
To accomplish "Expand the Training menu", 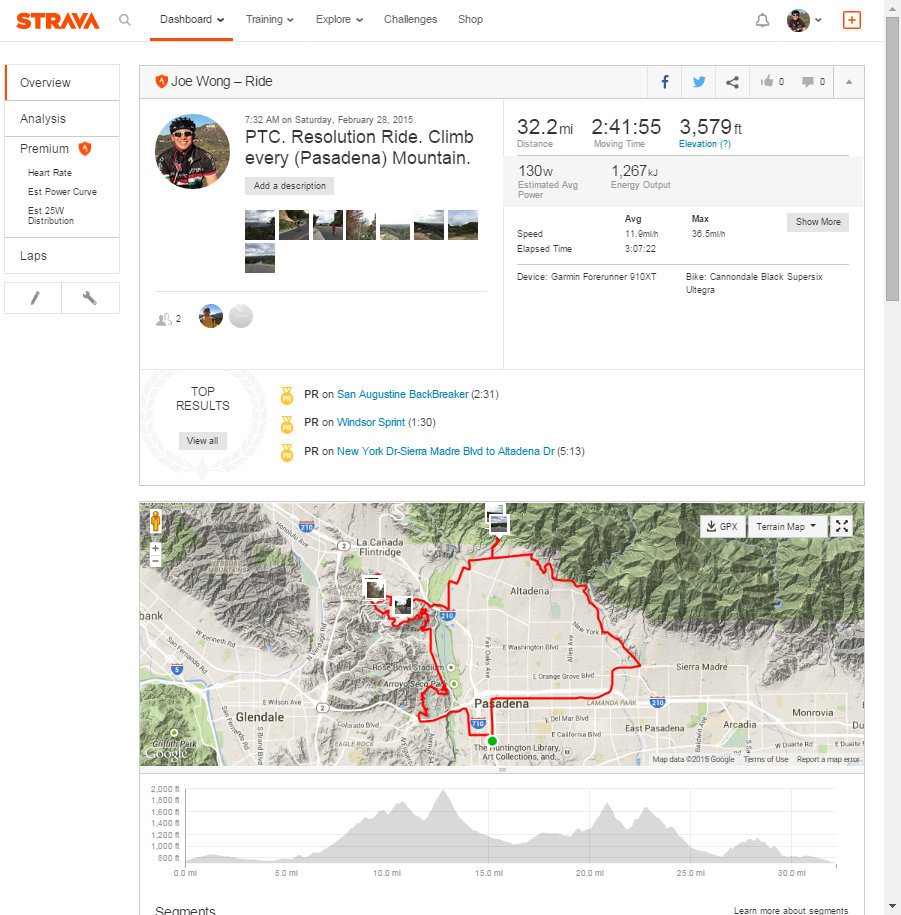I will (269, 19).
